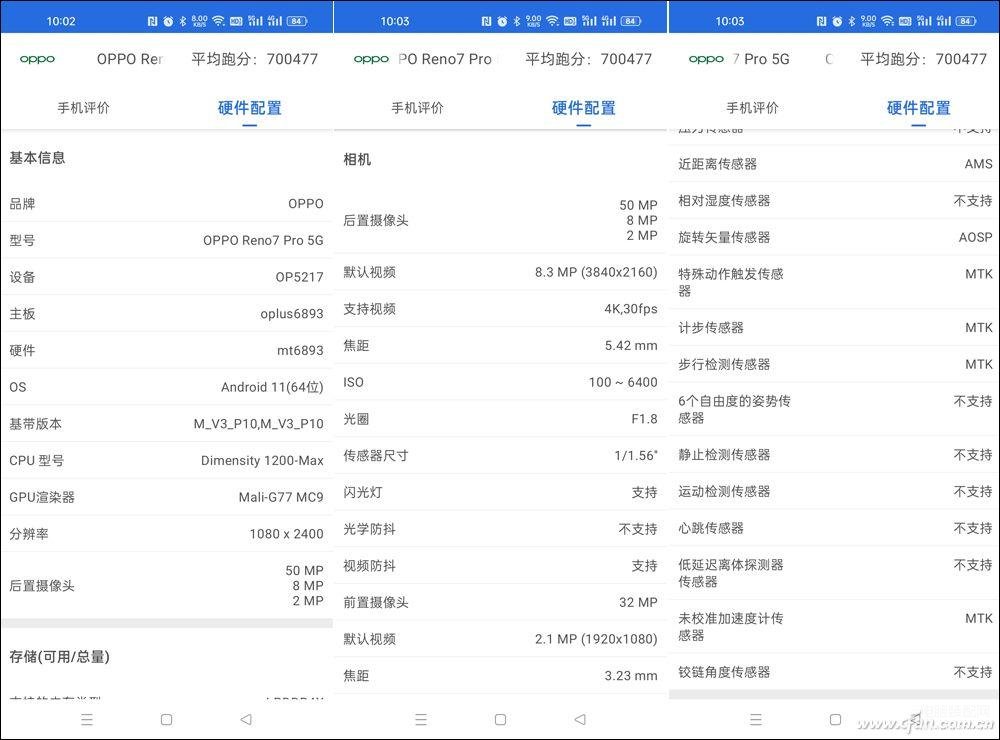Click the supported video value 4K,30fps
Viewport: 1000px width, 740px height.
(631, 309)
